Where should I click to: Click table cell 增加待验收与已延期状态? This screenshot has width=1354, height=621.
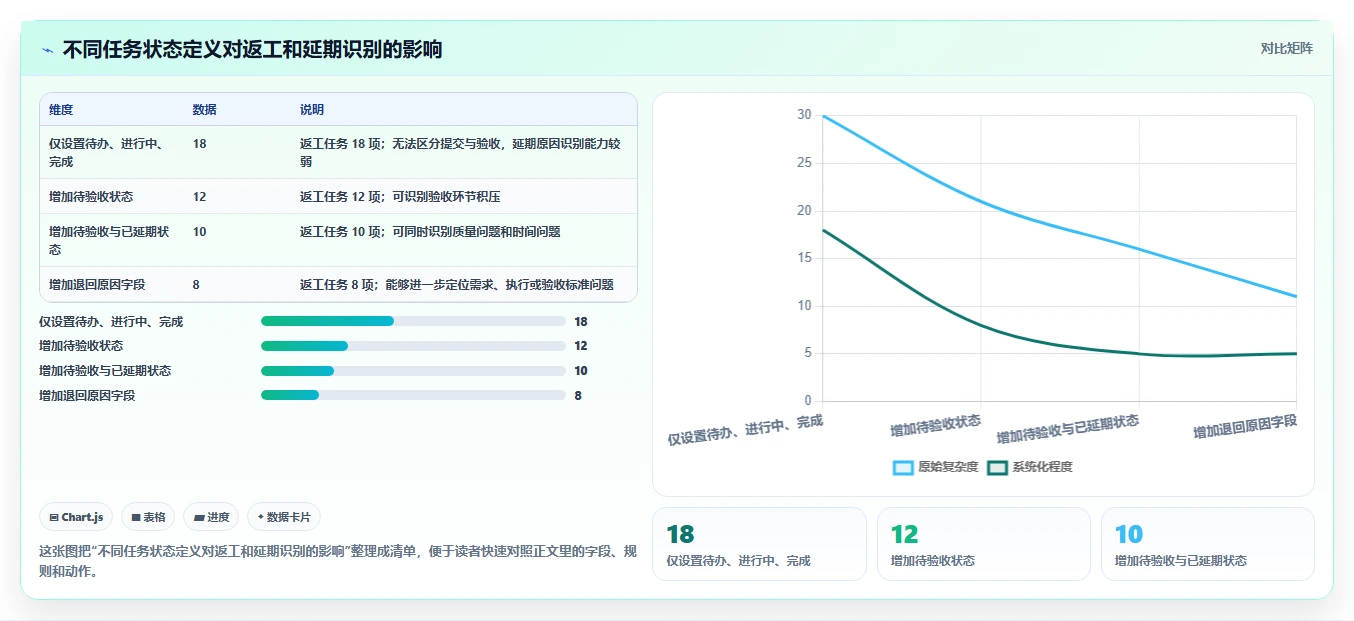tap(109, 240)
